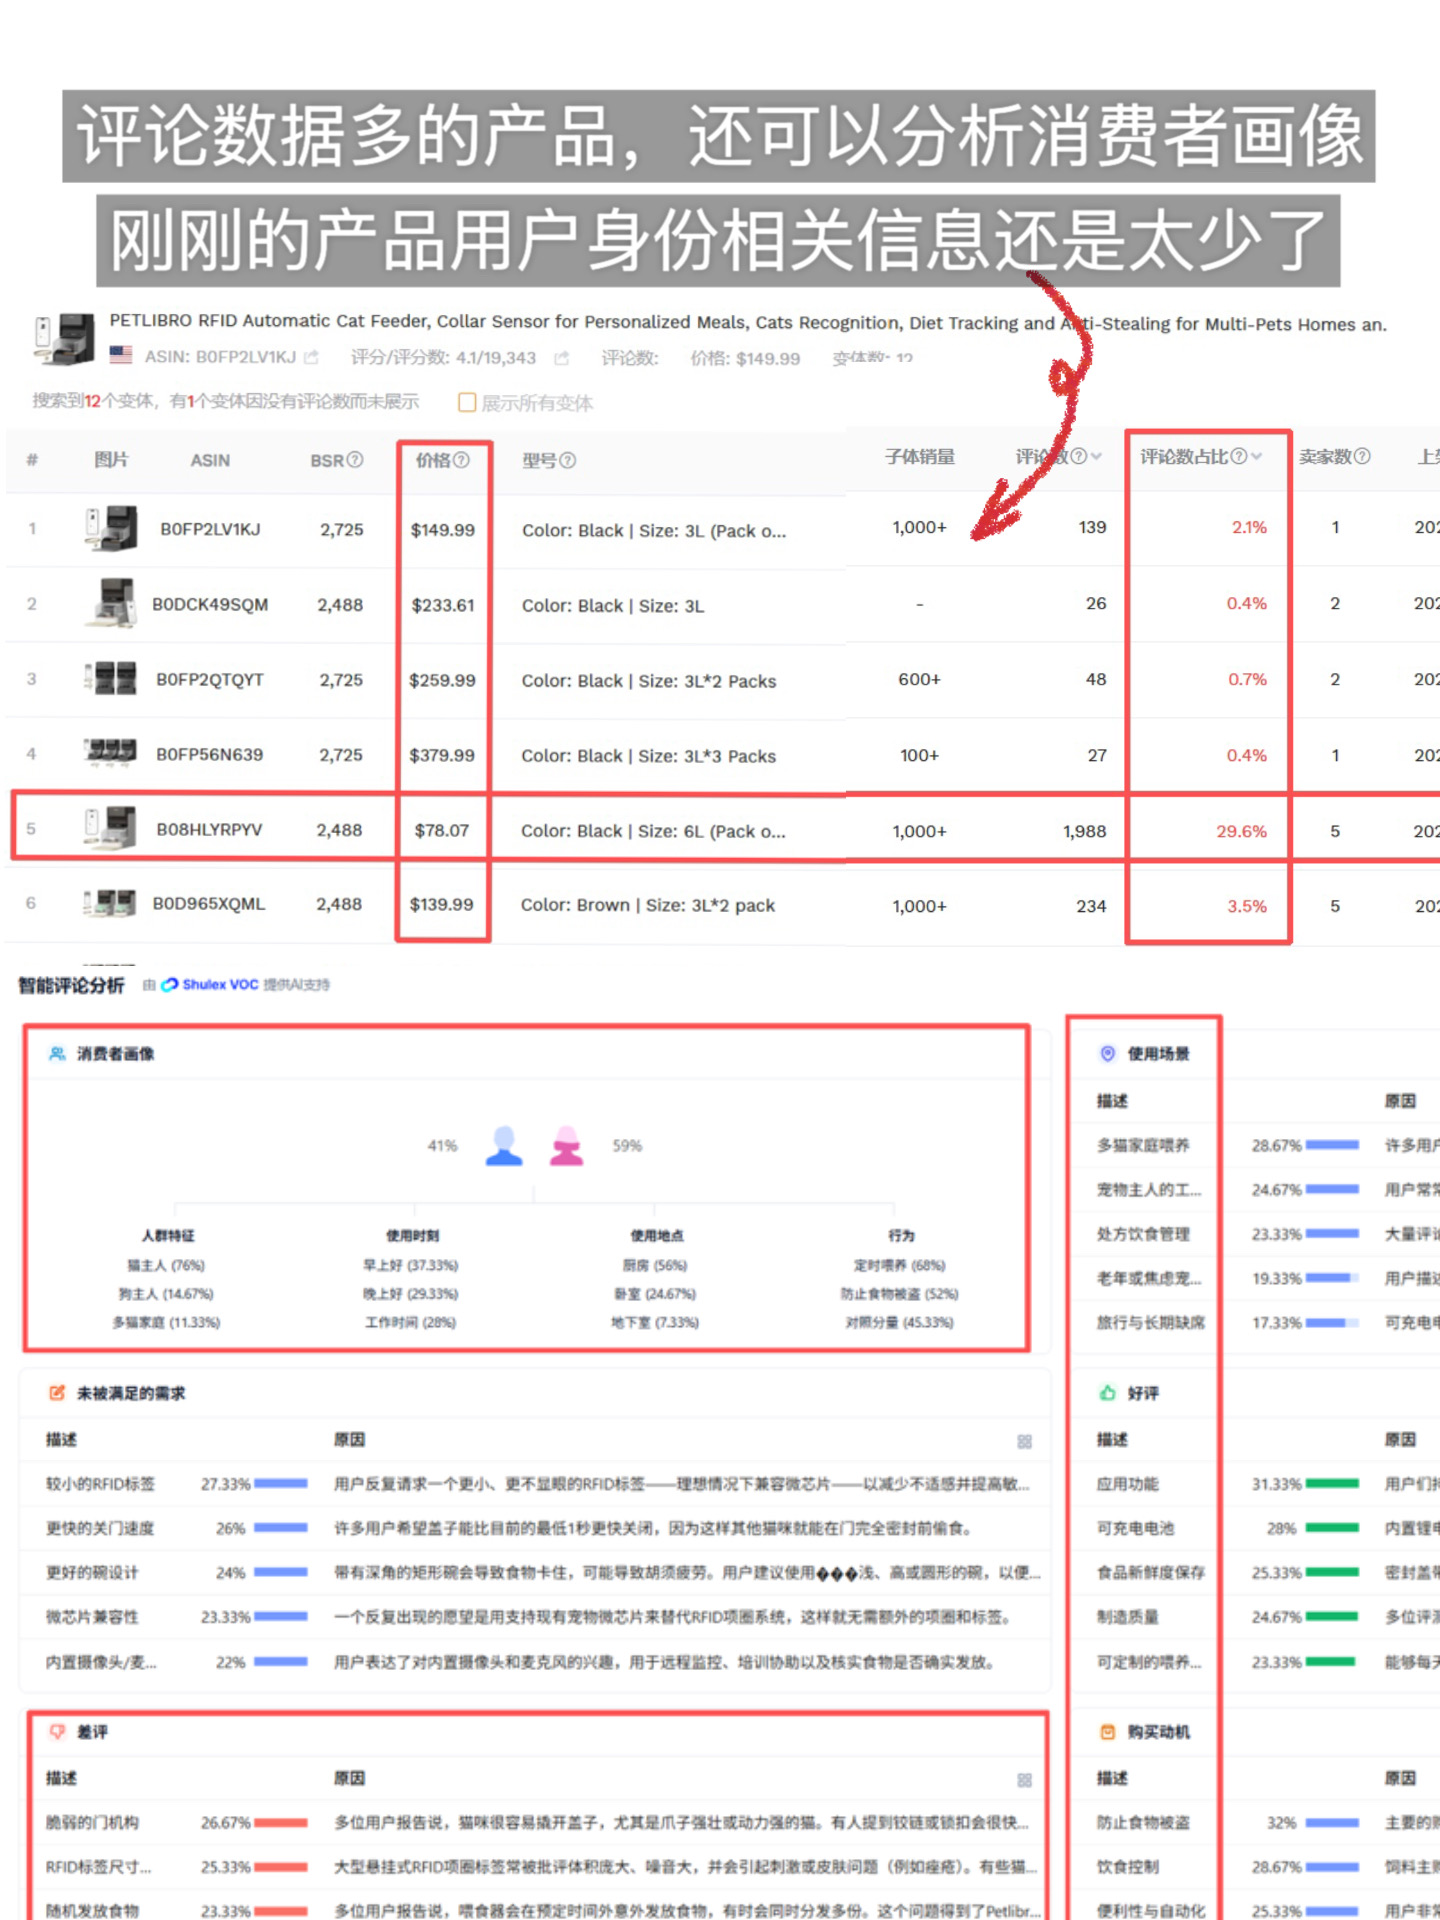The image size is (1440, 1920).
Task: Open the external link icon beside the ASIN
Action: [312, 357]
